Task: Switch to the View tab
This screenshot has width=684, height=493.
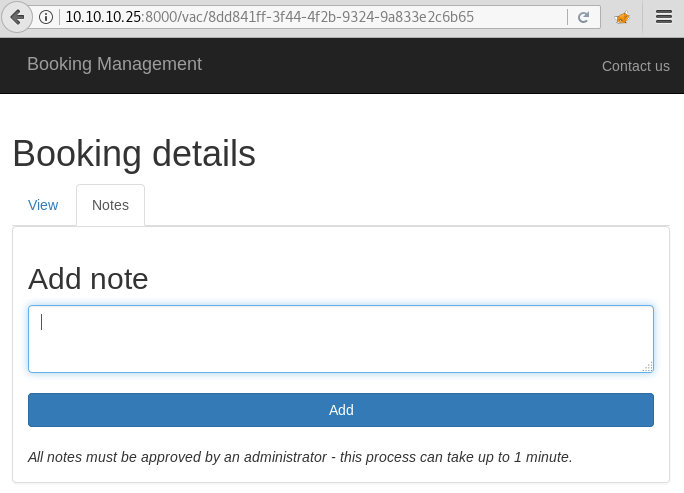Action: (x=43, y=205)
